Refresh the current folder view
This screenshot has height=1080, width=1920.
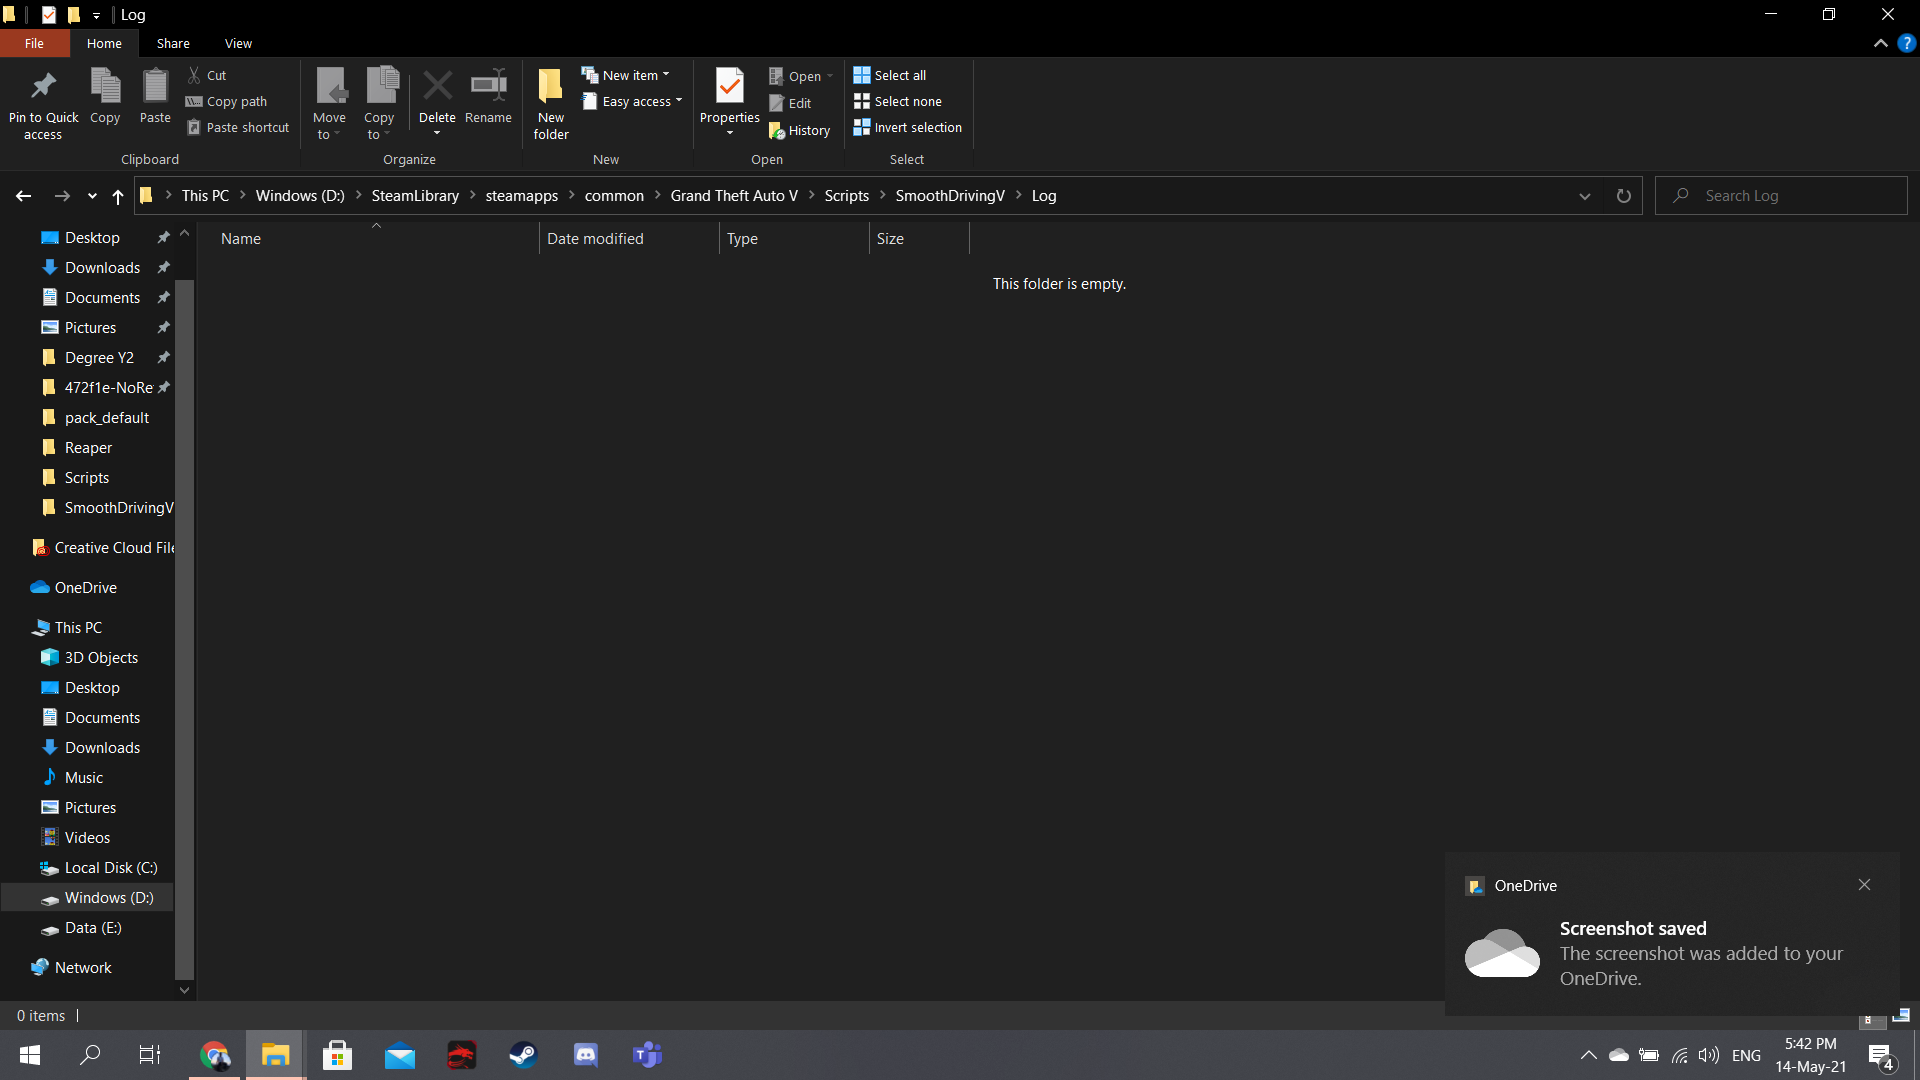click(x=1623, y=196)
